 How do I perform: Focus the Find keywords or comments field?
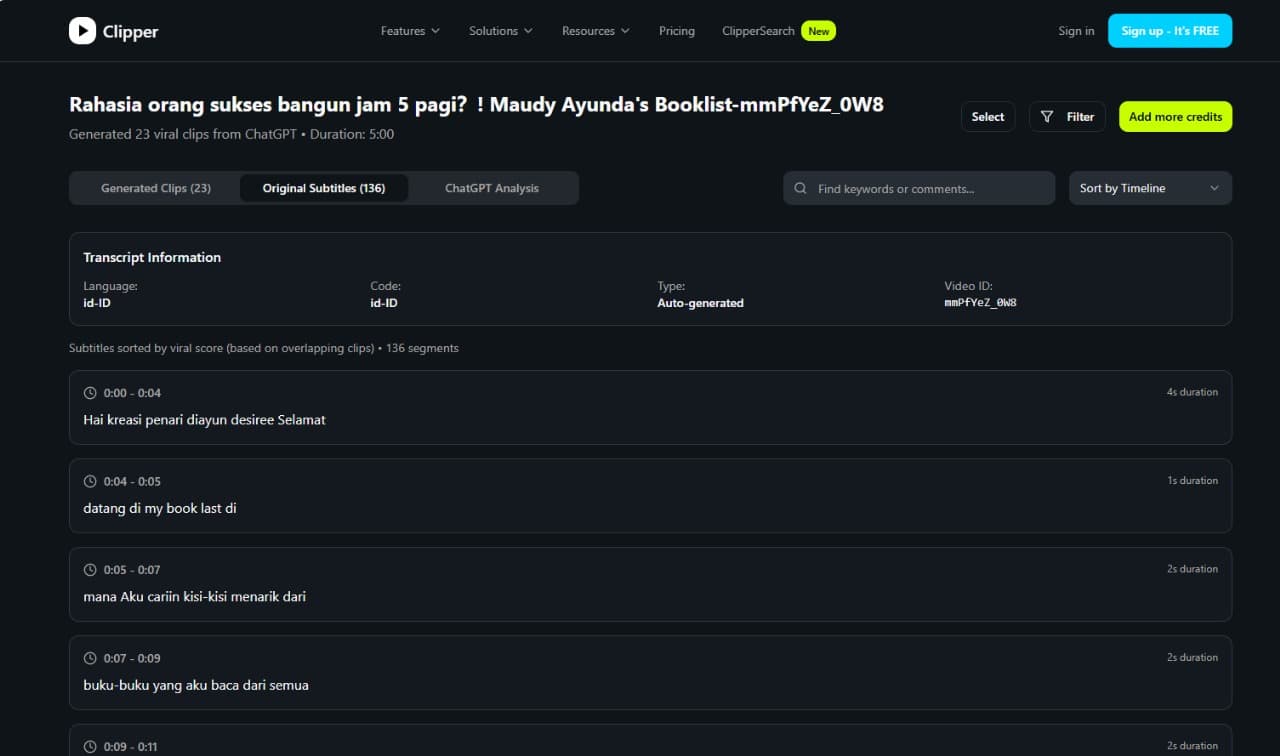(x=930, y=188)
